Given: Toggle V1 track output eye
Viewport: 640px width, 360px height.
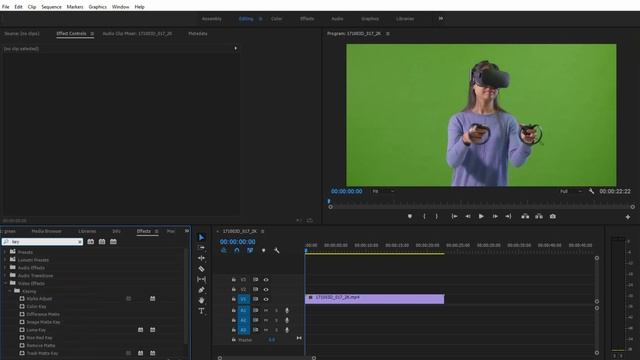Looking at the screenshot, I should click(x=266, y=299).
